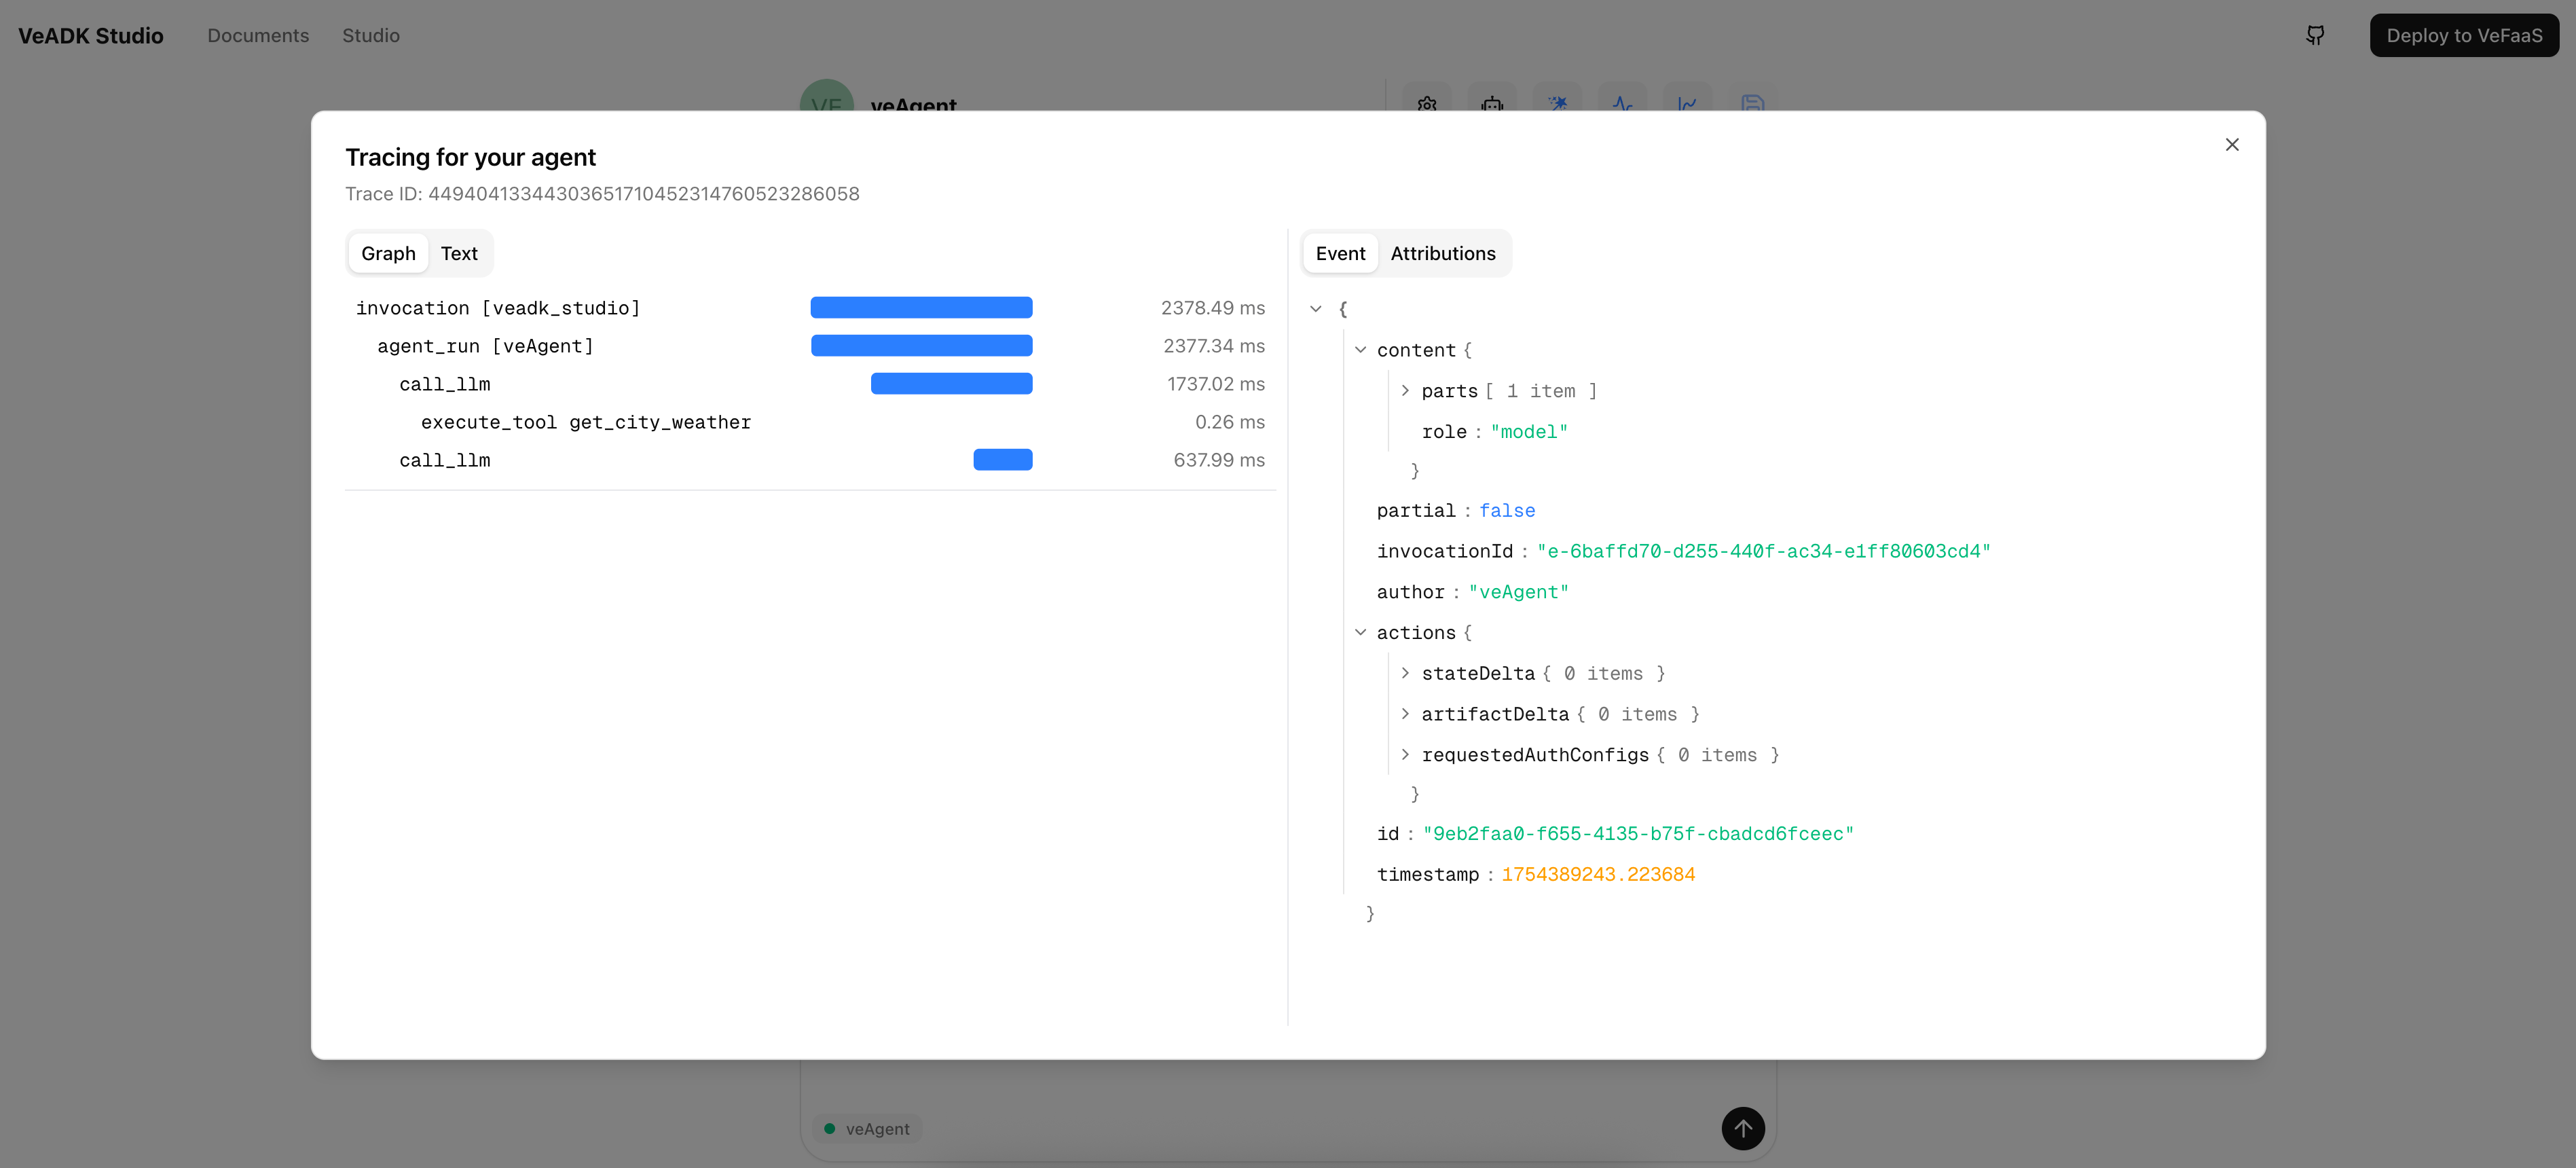
Task: Open the Studio nav link
Action: click(371, 36)
